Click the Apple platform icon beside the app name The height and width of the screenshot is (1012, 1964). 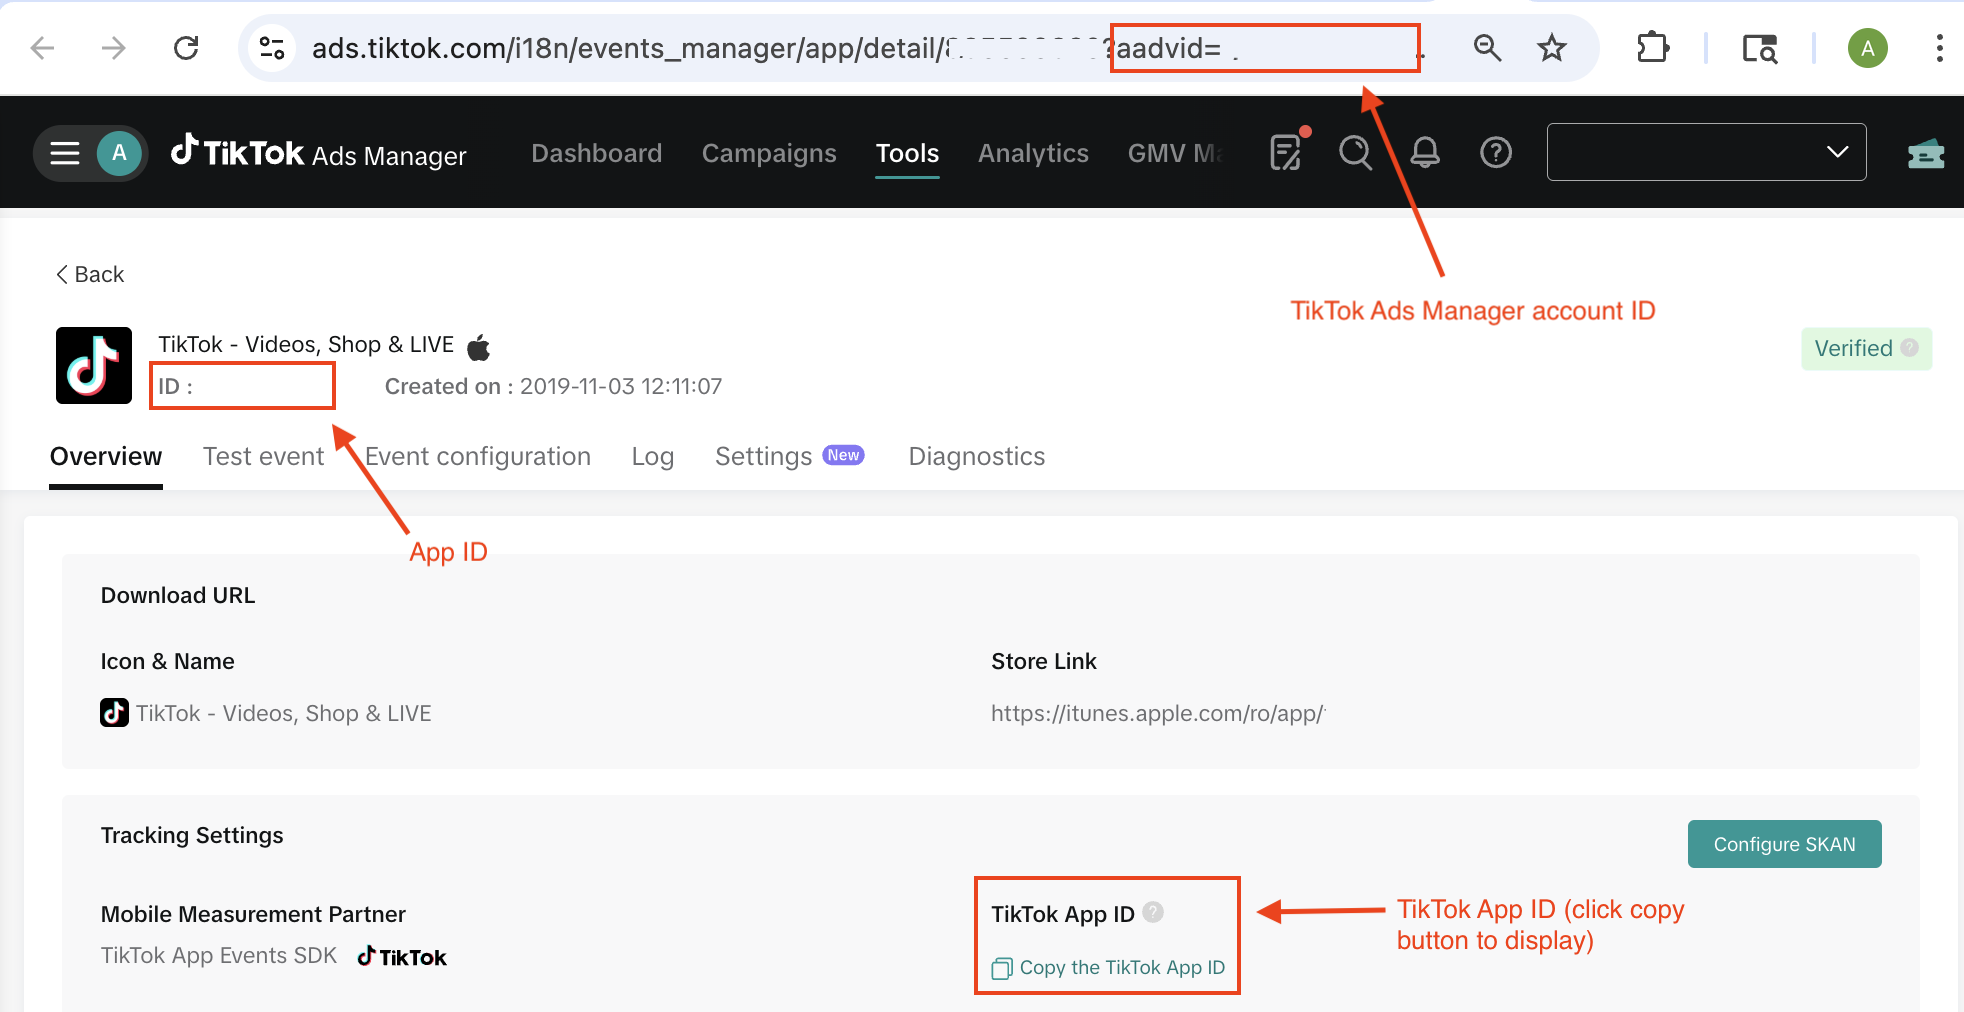478,345
